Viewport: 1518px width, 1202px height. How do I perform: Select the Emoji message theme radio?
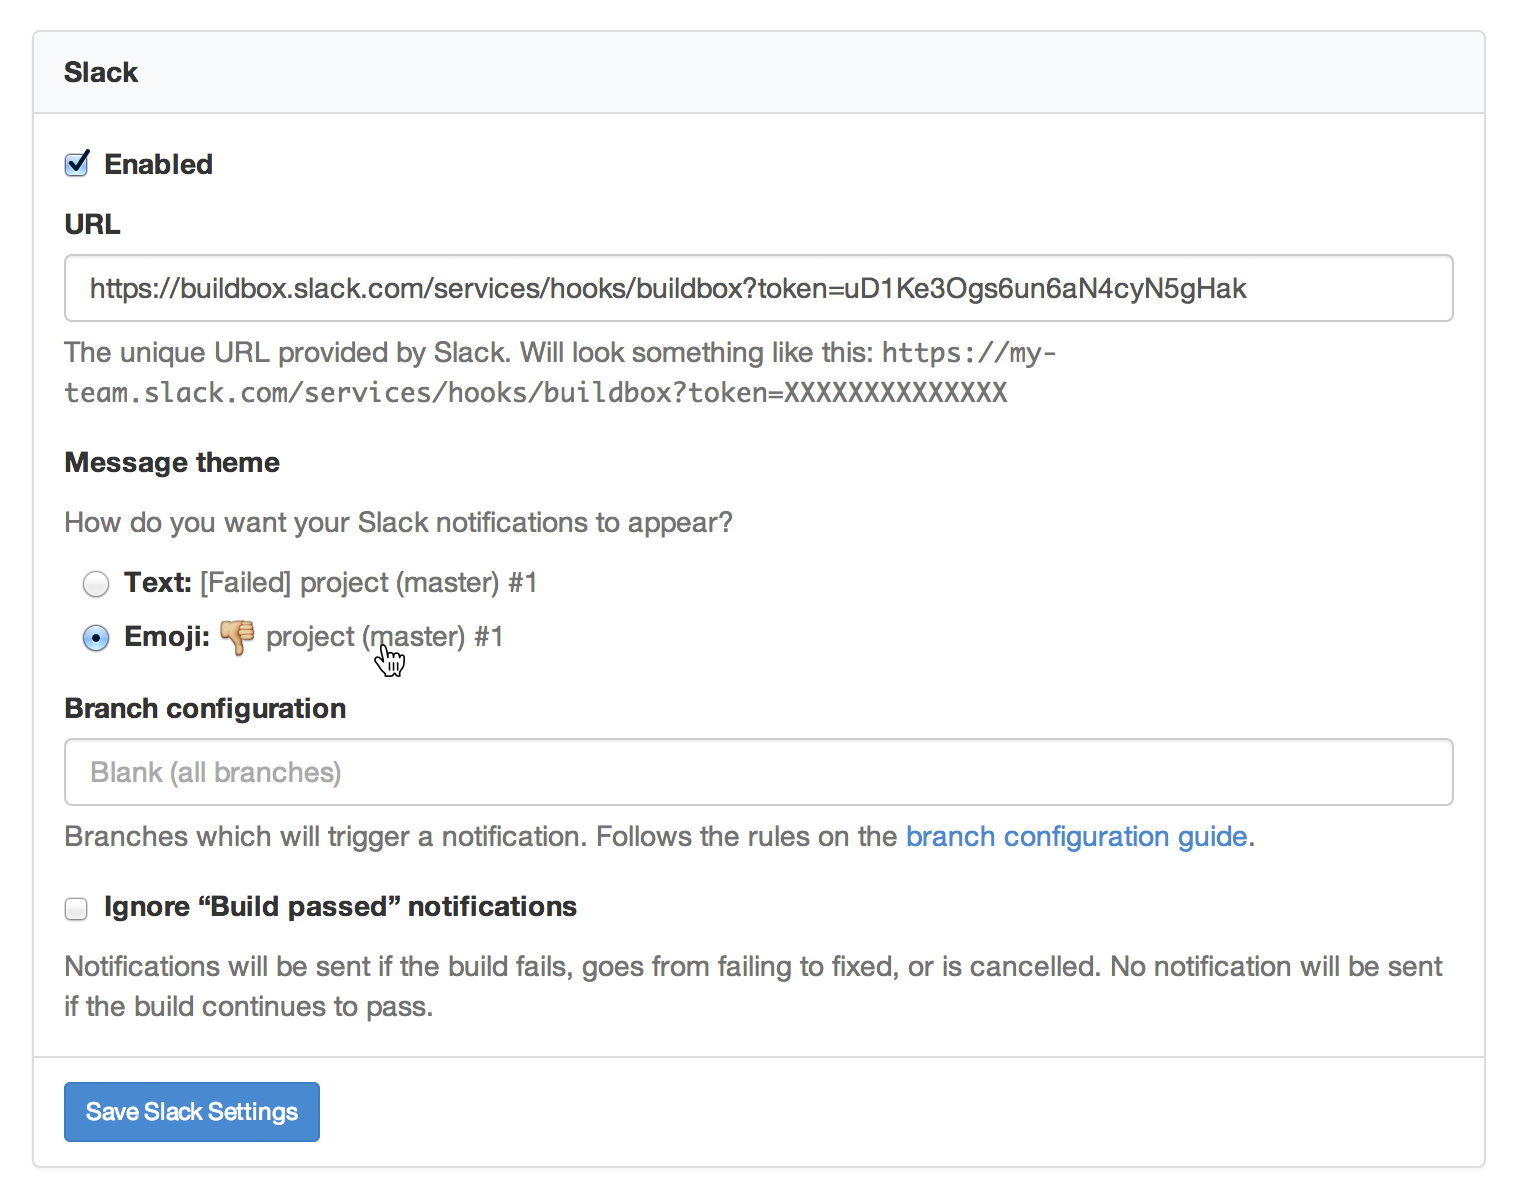(96, 637)
